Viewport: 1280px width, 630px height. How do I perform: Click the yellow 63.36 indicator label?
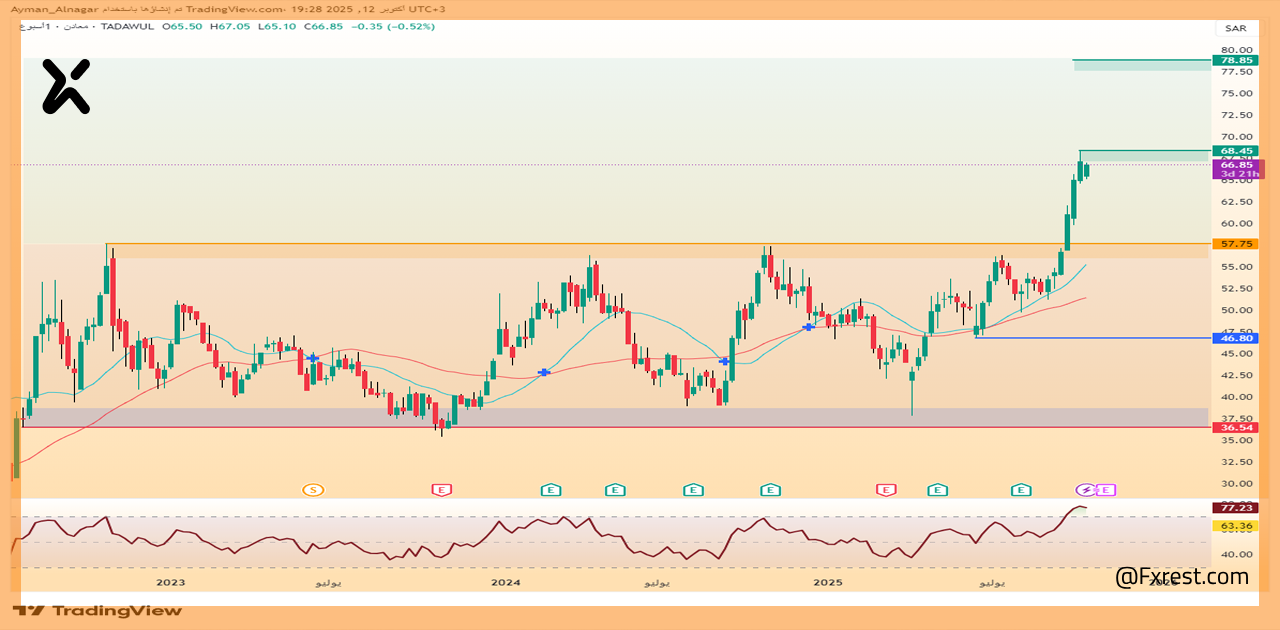(x=1234, y=525)
